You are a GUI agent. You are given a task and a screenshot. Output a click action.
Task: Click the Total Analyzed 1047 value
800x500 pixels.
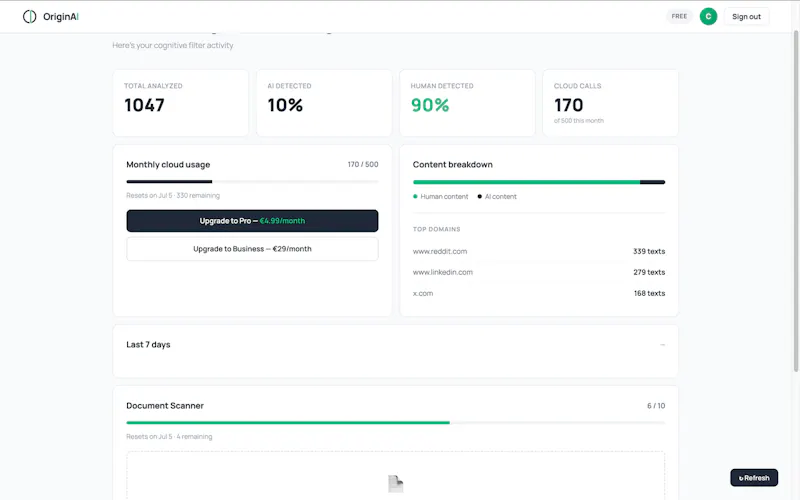coord(144,105)
